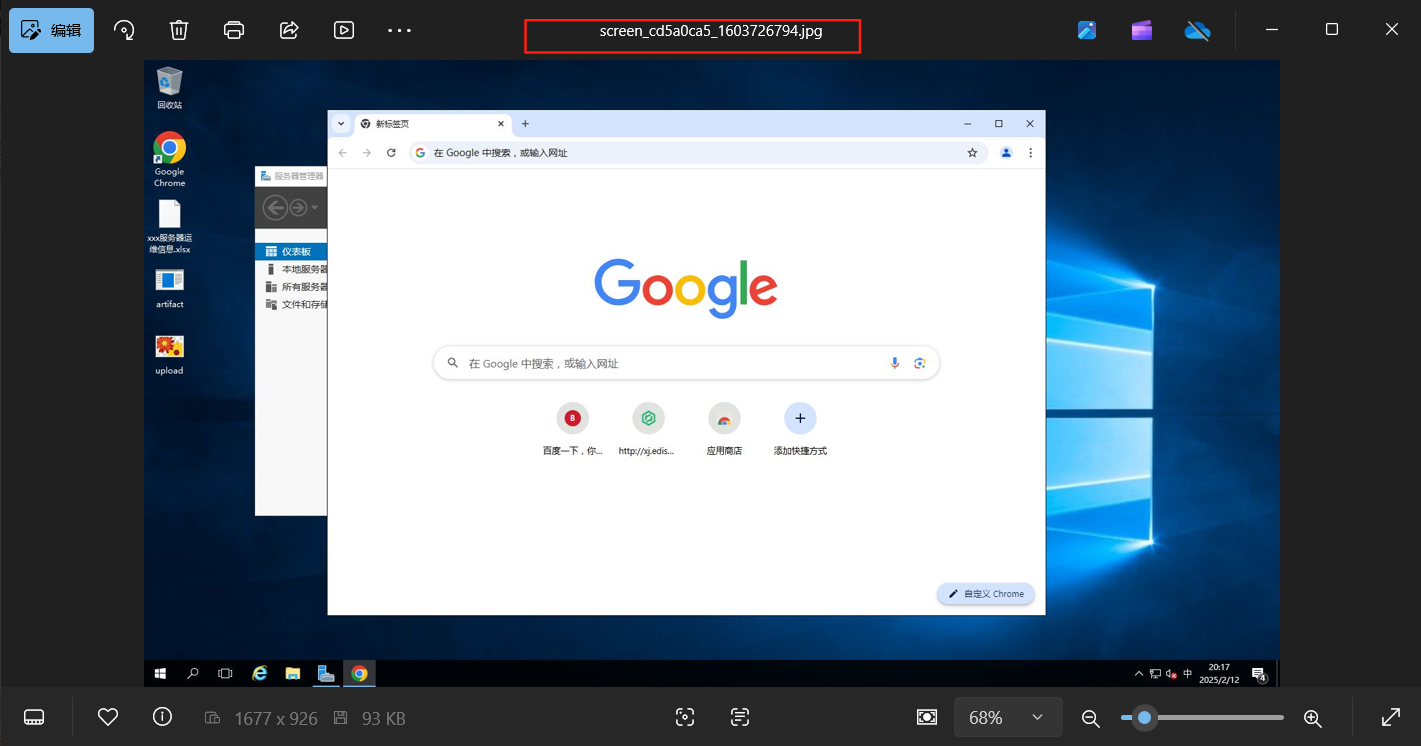Click the OneDrive crossed-out cloud icon

point(1197,30)
